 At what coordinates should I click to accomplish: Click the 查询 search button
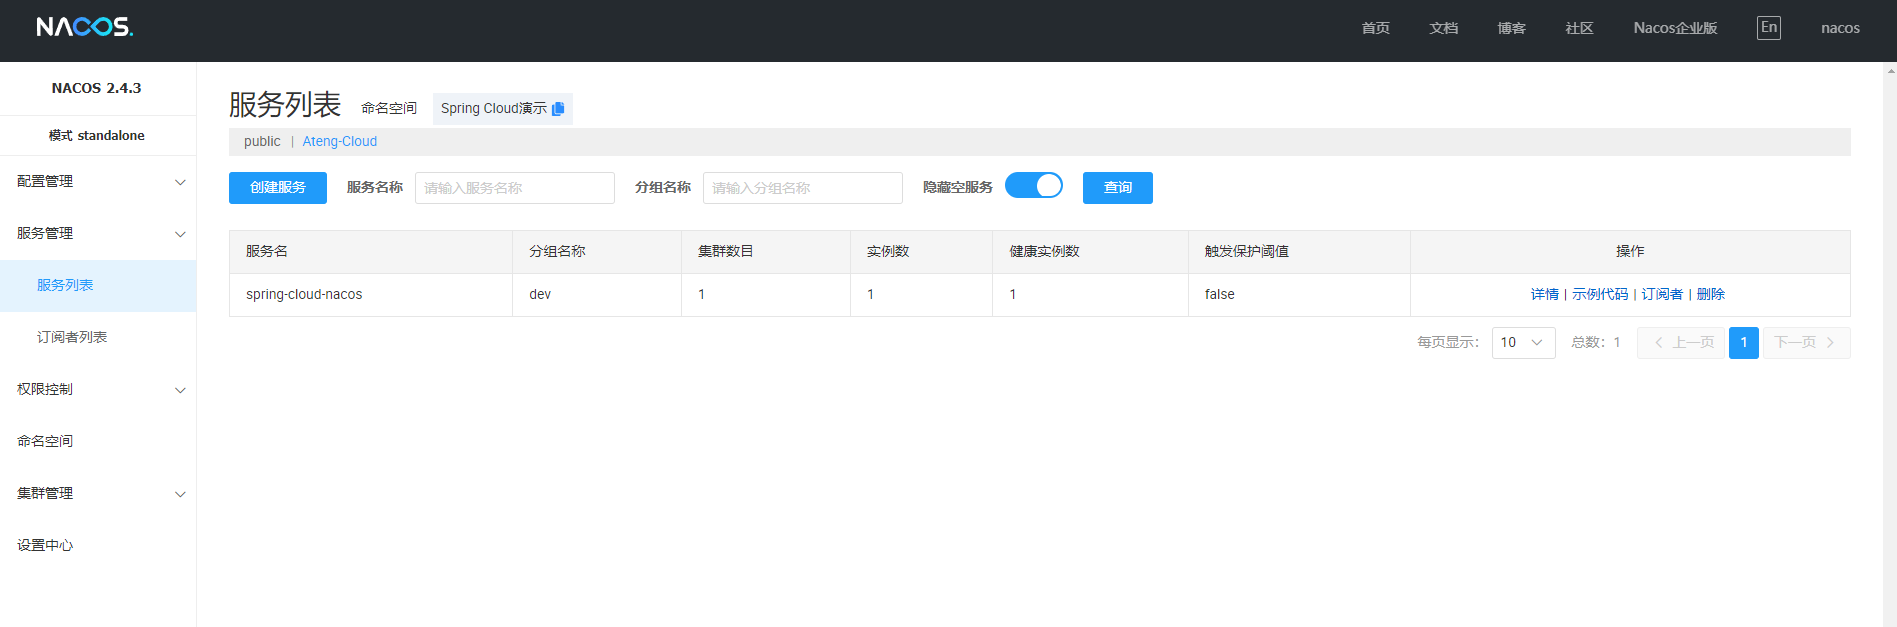click(x=1117, y=188)
